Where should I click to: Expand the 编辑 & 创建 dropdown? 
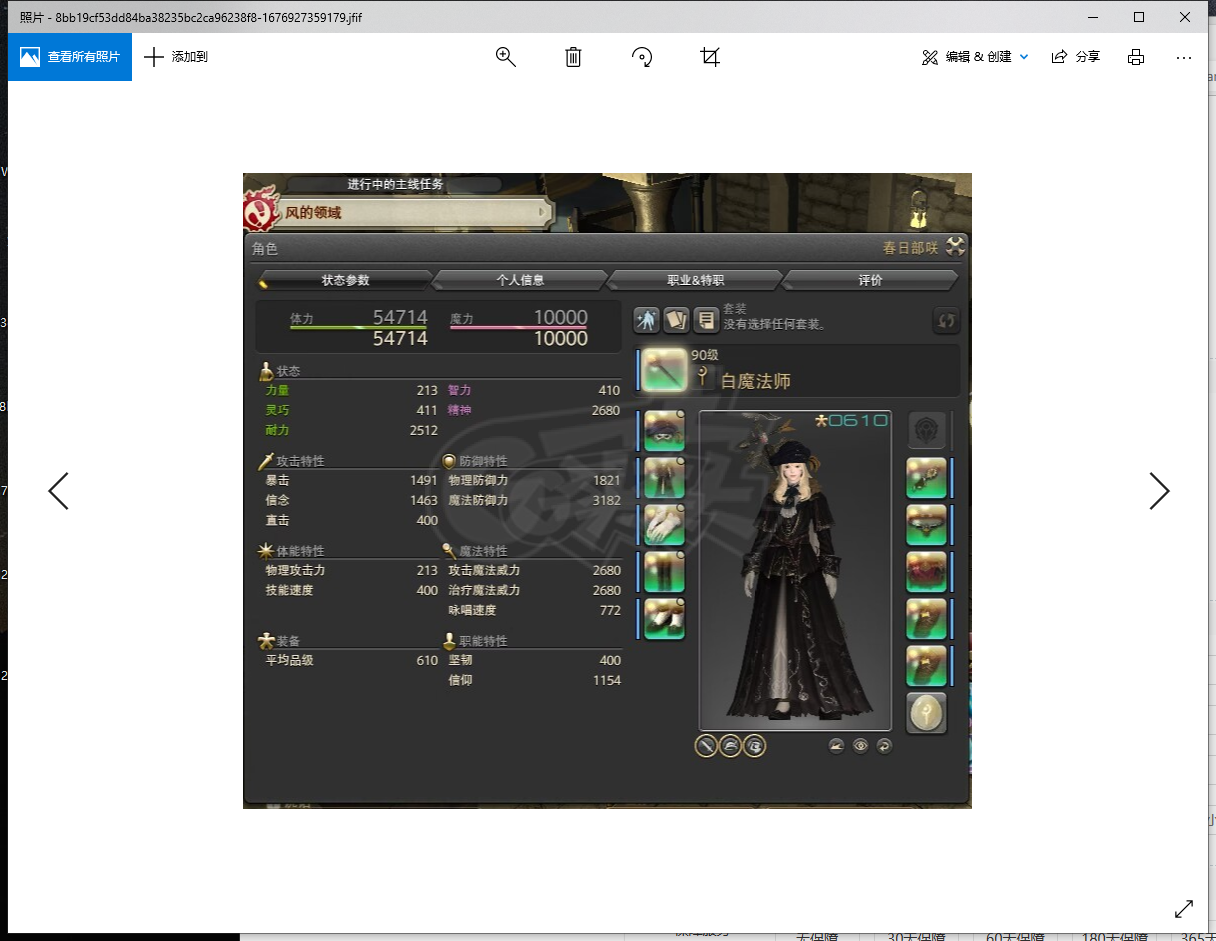coord(975,57)
